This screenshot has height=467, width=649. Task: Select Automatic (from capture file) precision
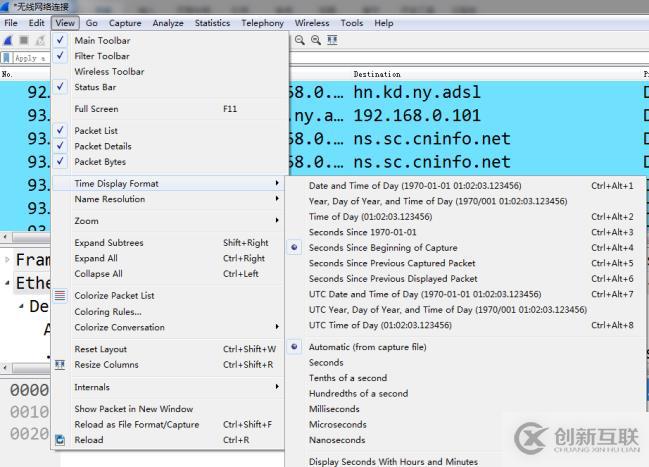[x=368, y=347]
